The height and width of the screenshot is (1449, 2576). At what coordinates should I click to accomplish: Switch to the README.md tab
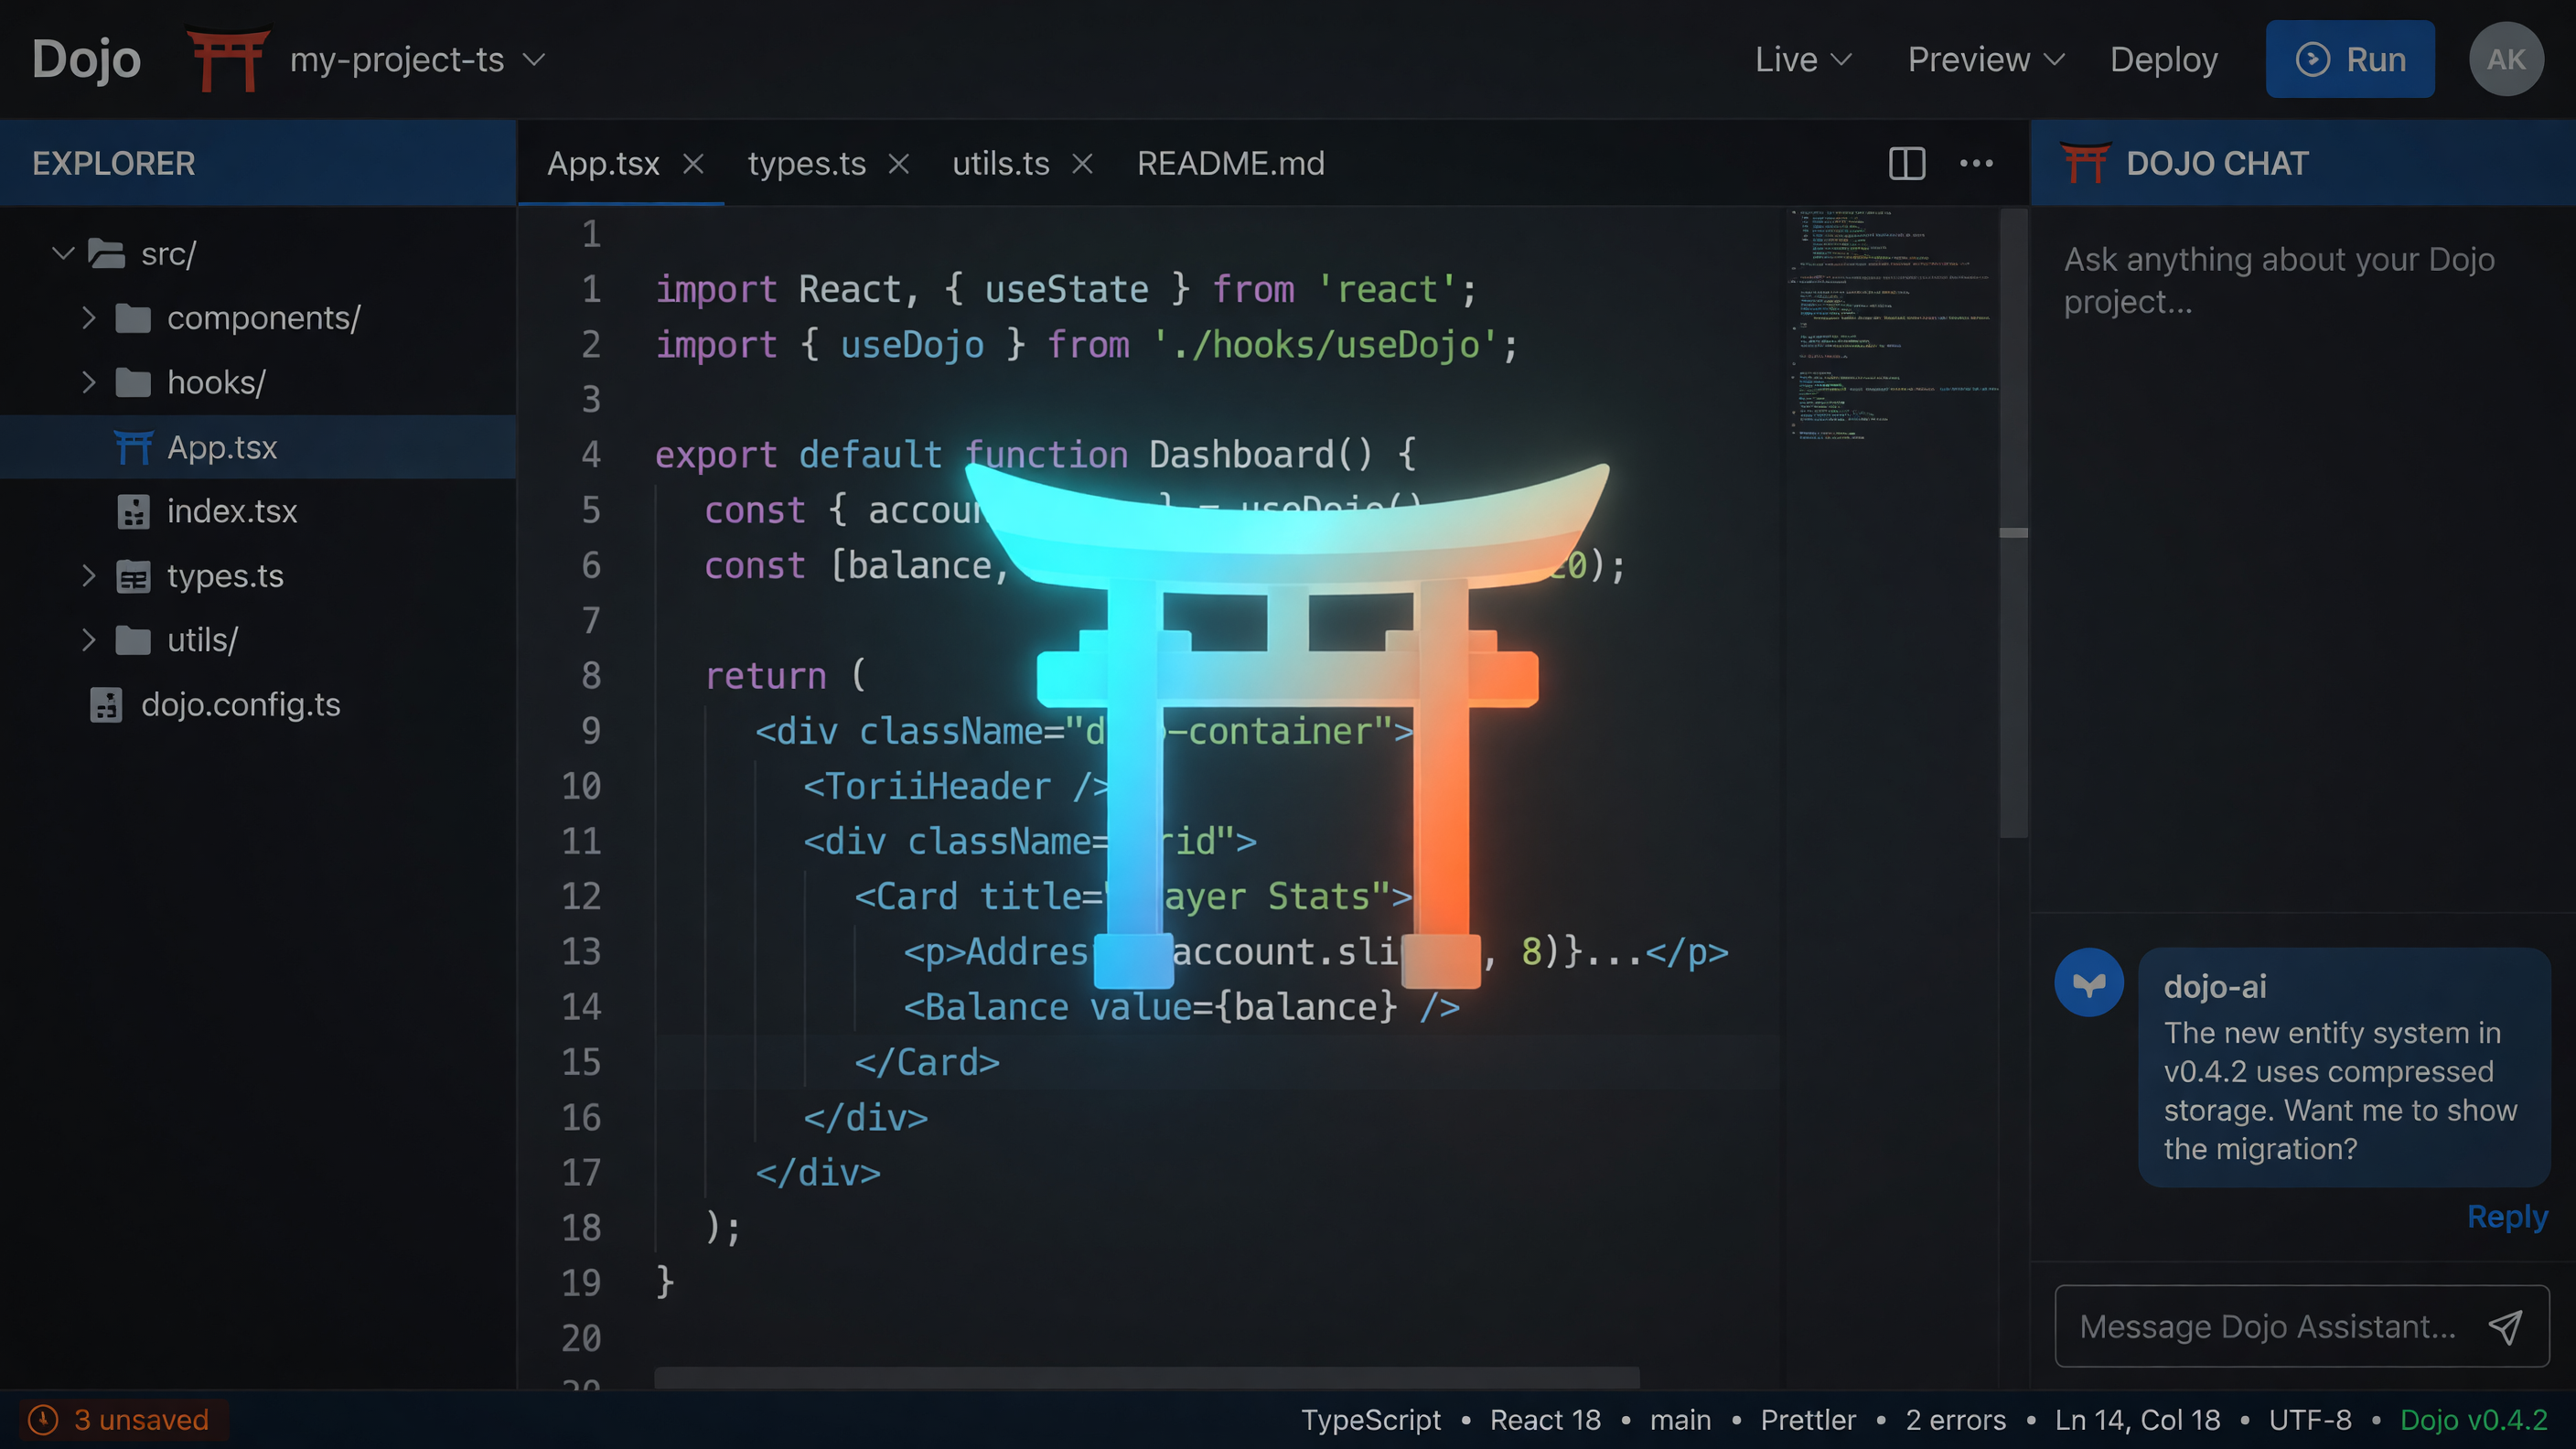point(1231,163)
